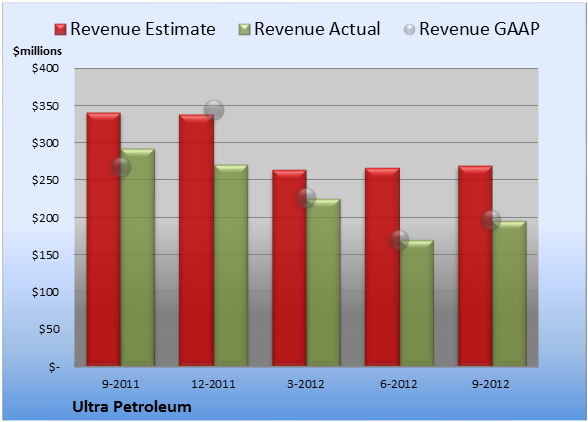Click the $250 axis label
Screen dimensions: 588x422
pos(45,180)
